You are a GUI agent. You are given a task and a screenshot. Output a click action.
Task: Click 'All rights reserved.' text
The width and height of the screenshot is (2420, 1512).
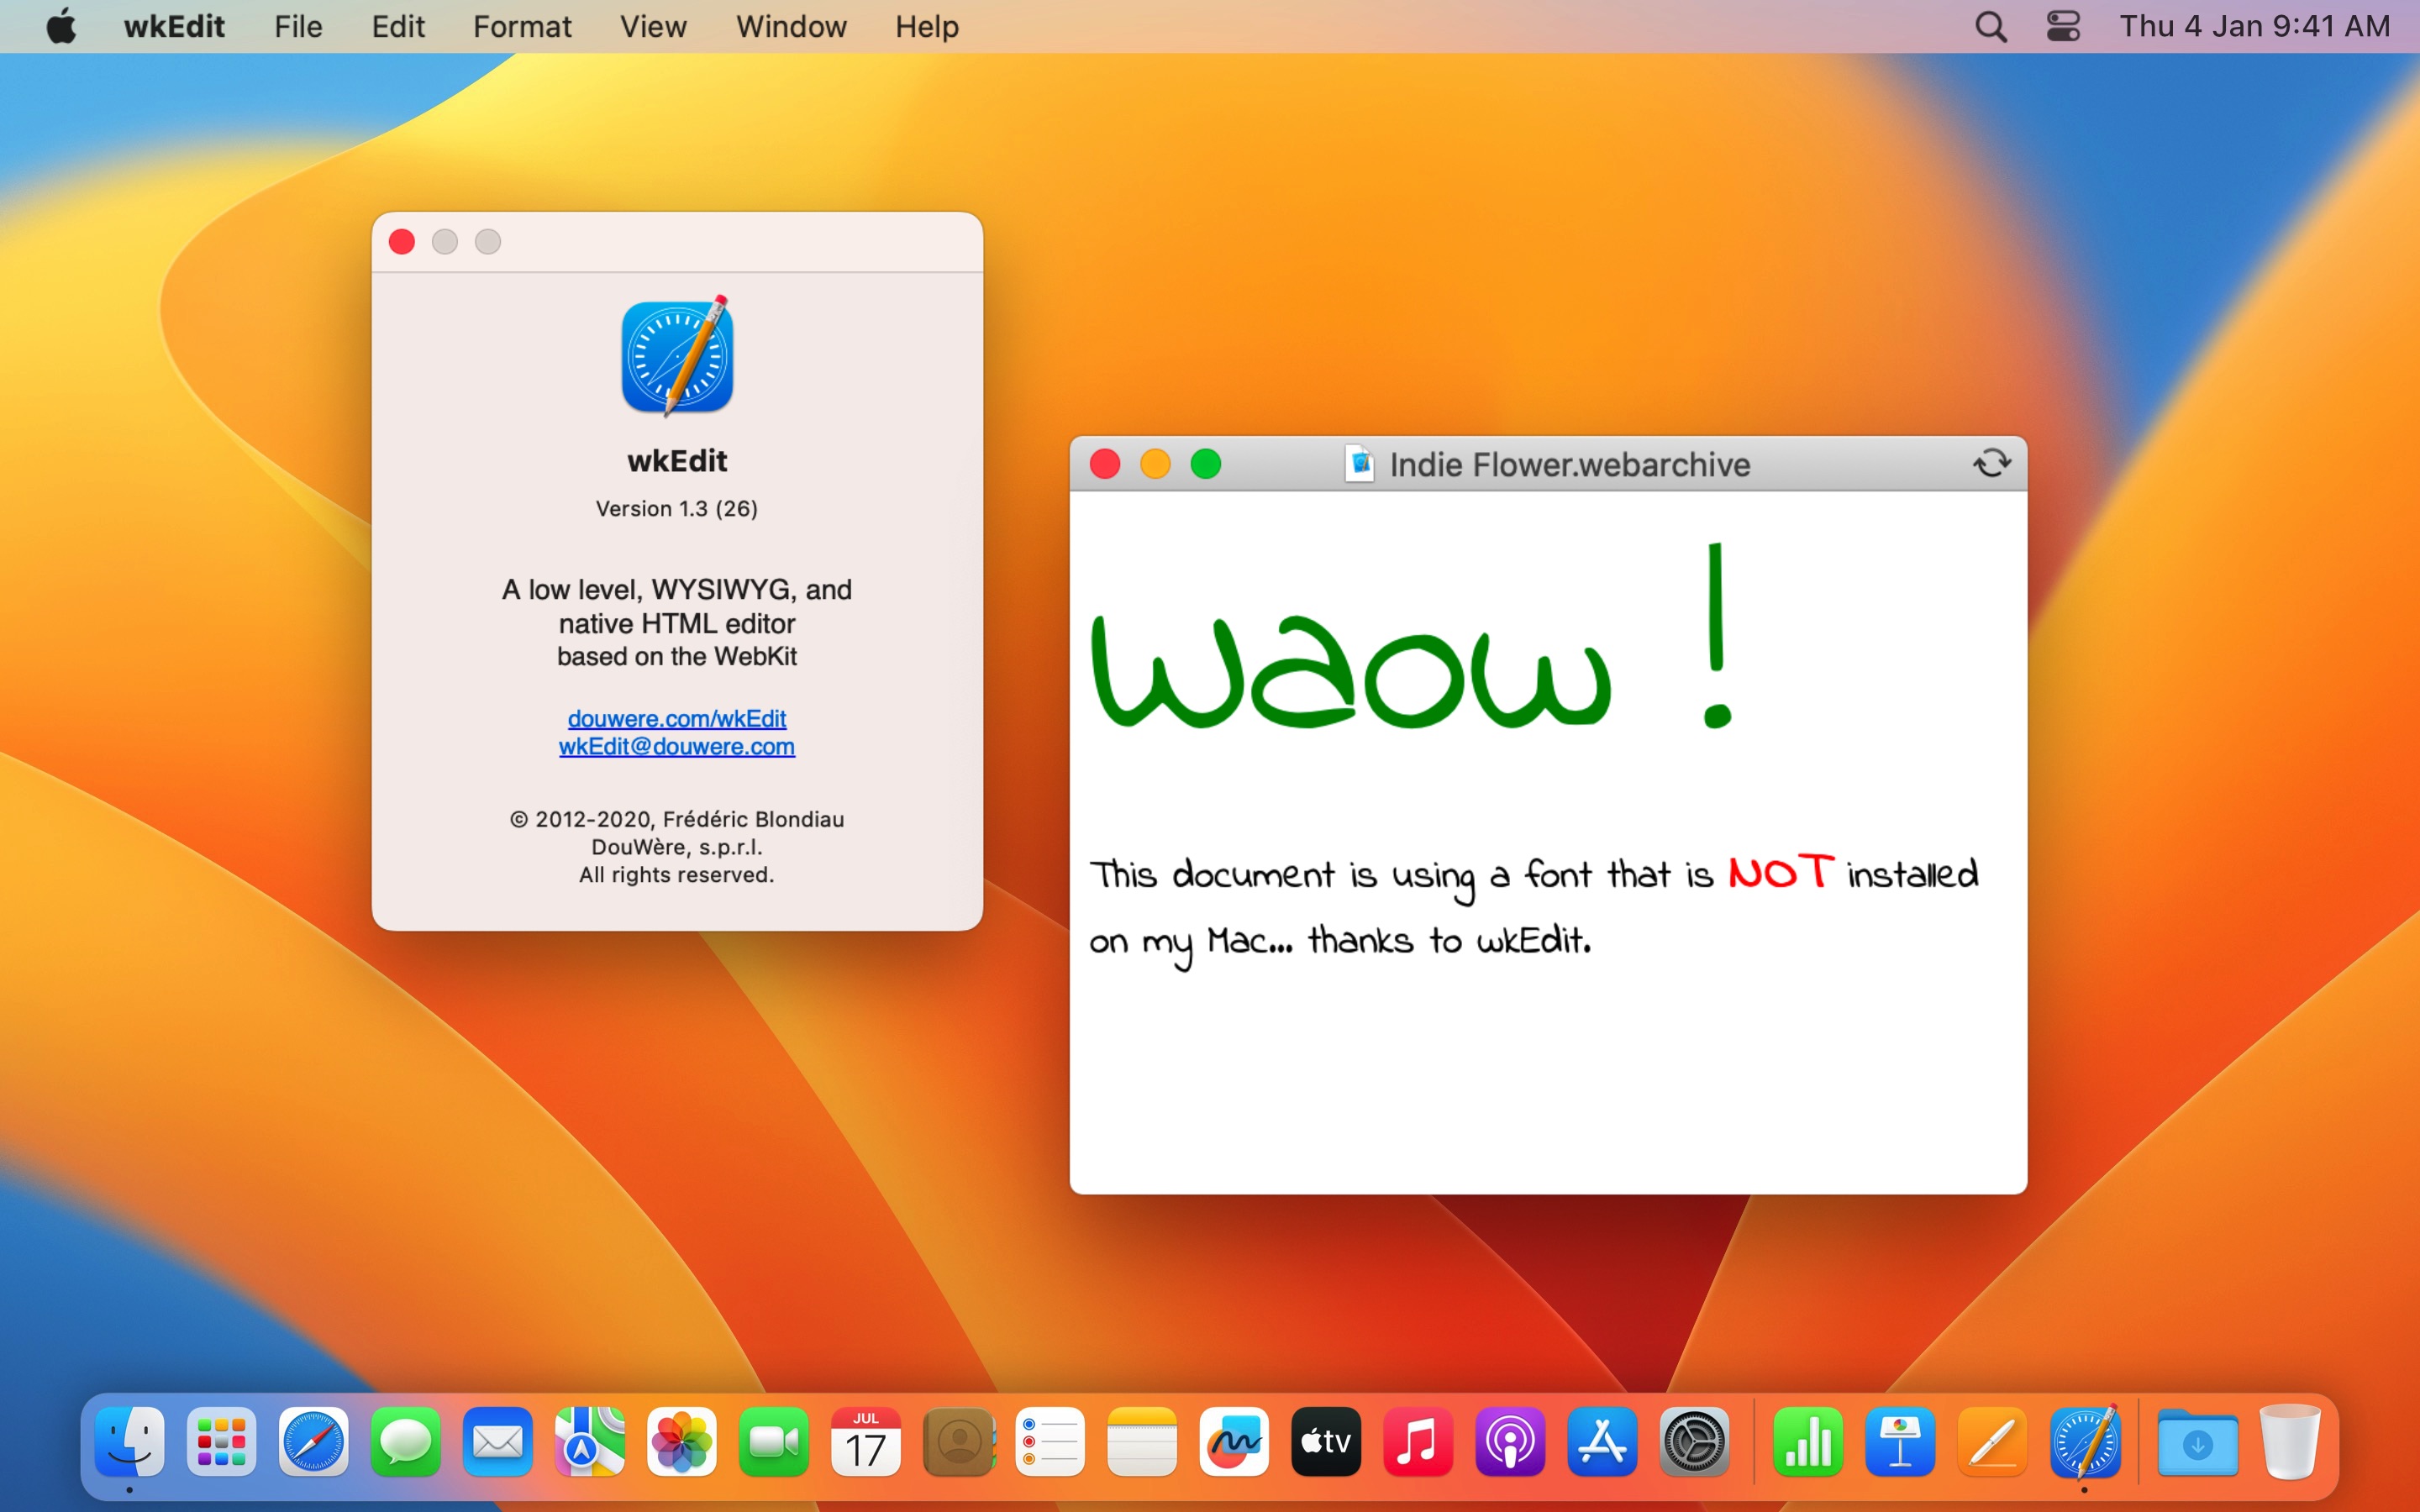pos(677,875)
